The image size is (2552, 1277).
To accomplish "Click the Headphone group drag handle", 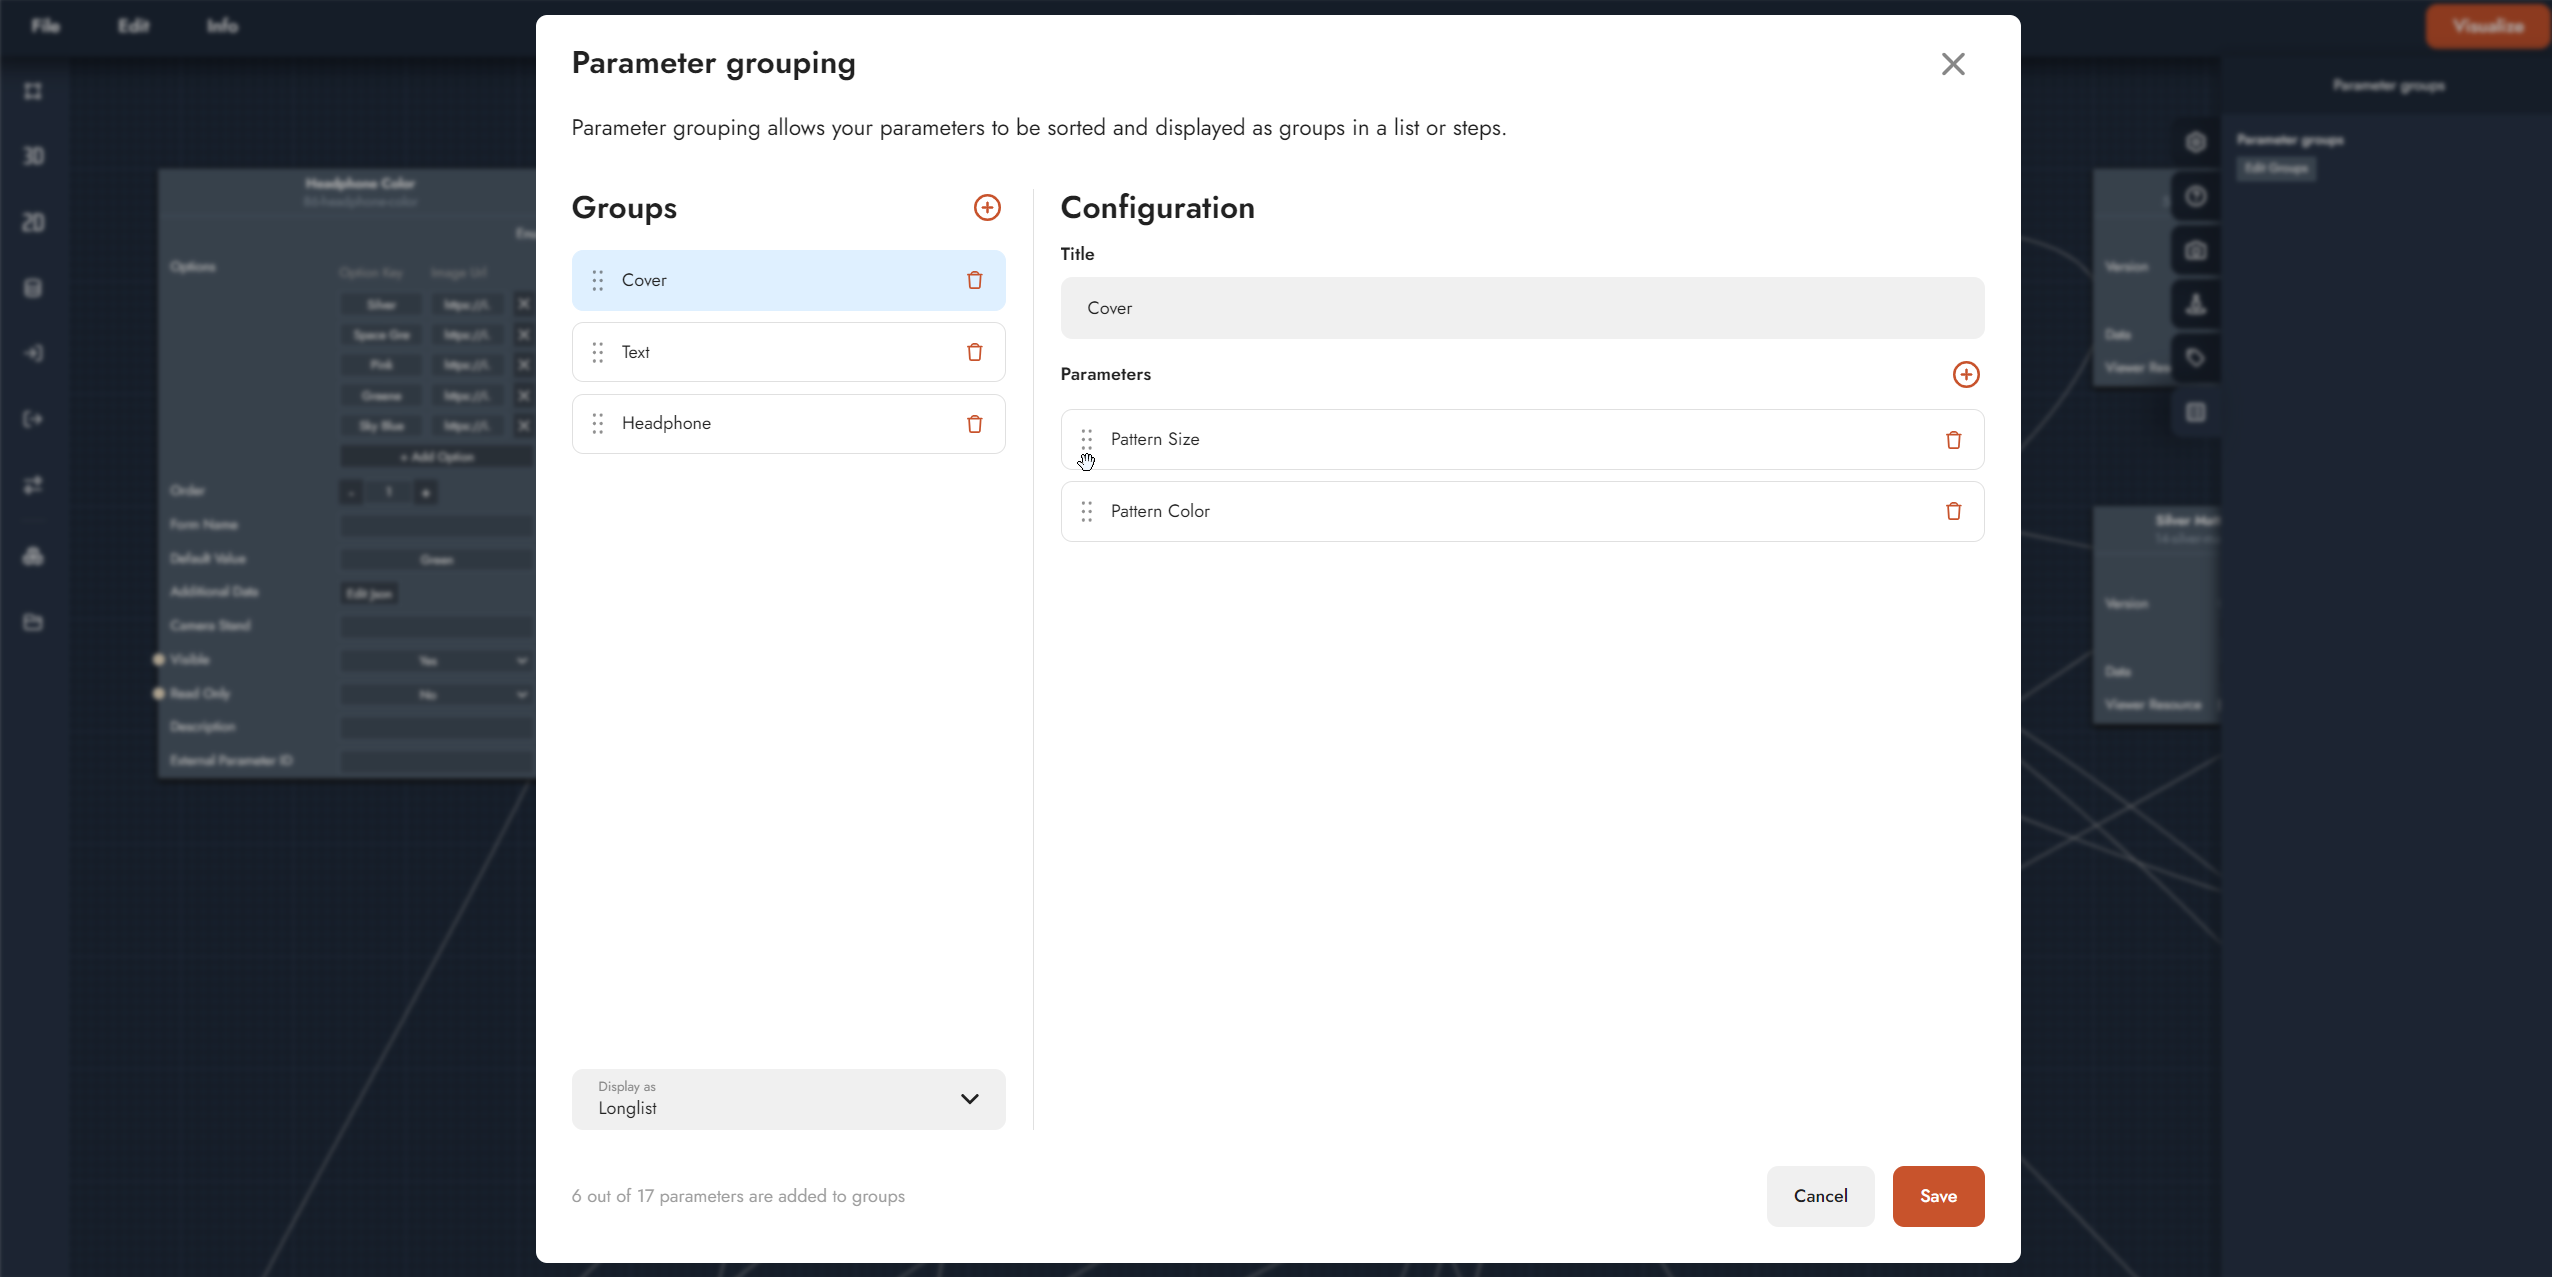I will [598, 424].
